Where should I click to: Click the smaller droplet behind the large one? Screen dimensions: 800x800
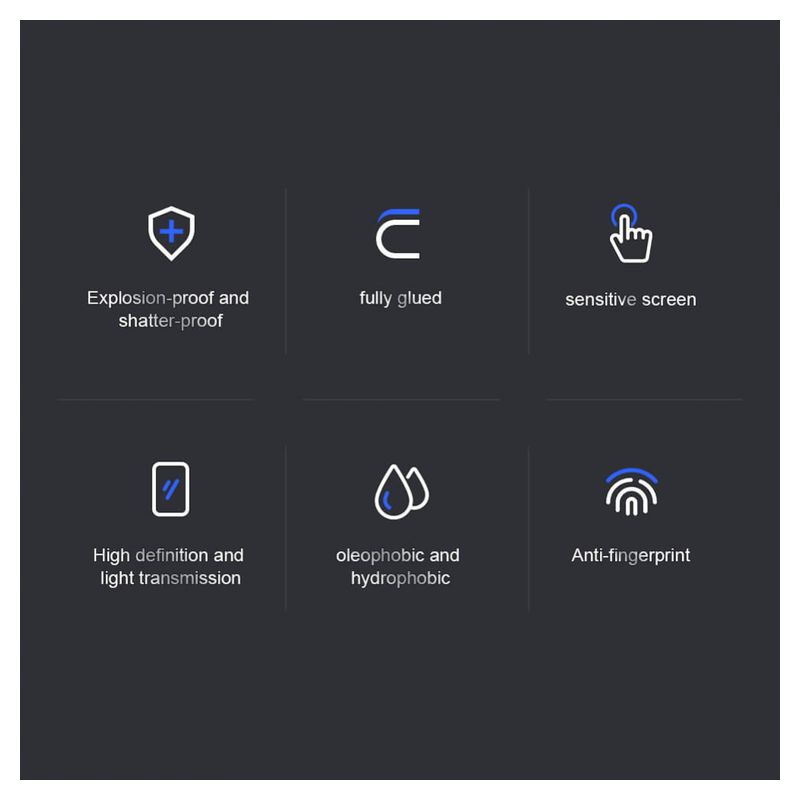[x=419, y=488]
